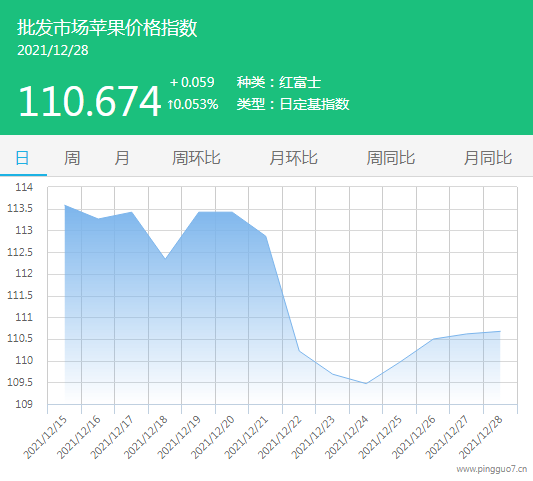Switch to the 周 weekly tab
The image size is (533, 481).
tap(72, 158)
